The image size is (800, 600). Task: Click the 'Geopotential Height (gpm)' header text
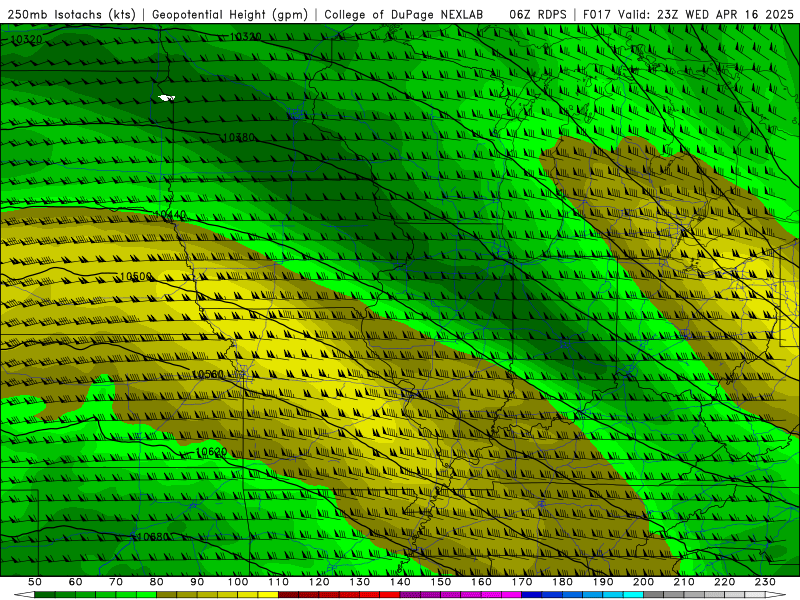(230, 15)
